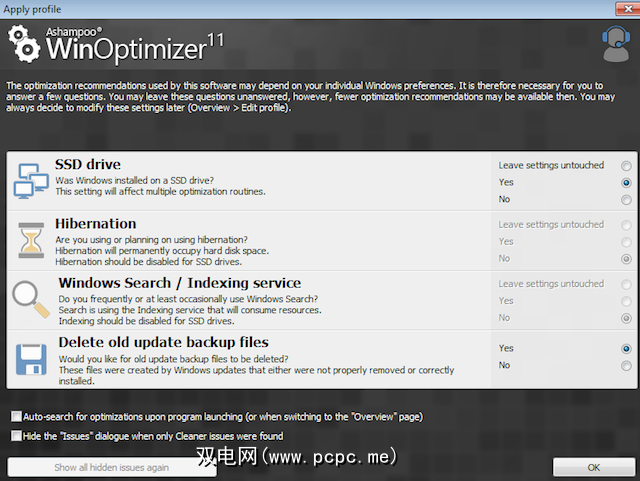Select 'Yes' for Windows Search indexing
The width and height of the screenshot is (640, 481).
tap(626, 301)
